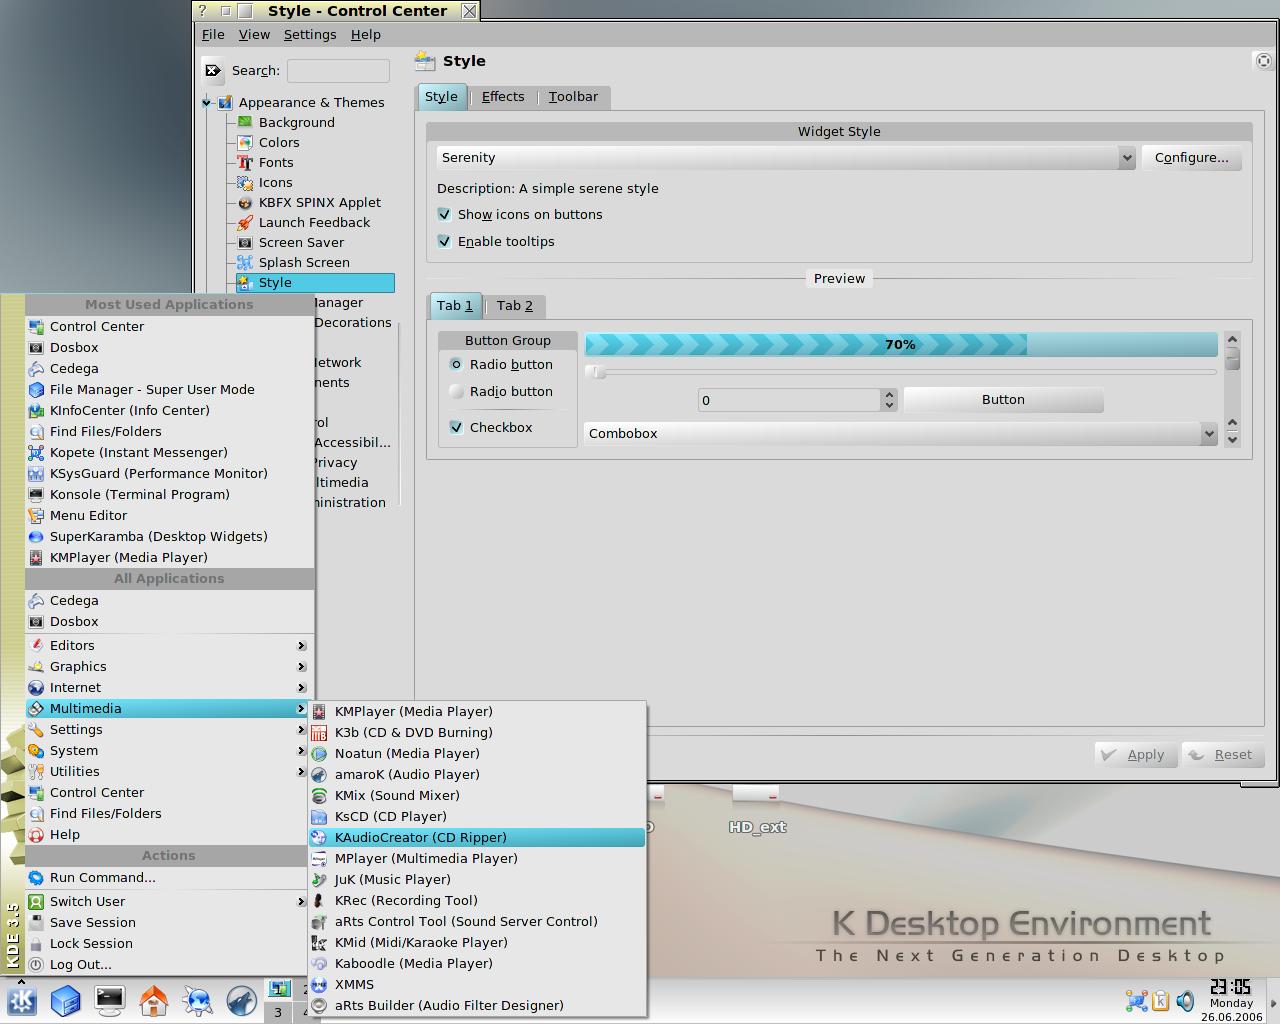1280x1024 pixels.
Task: Click the clock showing 23:05
Action: (1231, 987)
